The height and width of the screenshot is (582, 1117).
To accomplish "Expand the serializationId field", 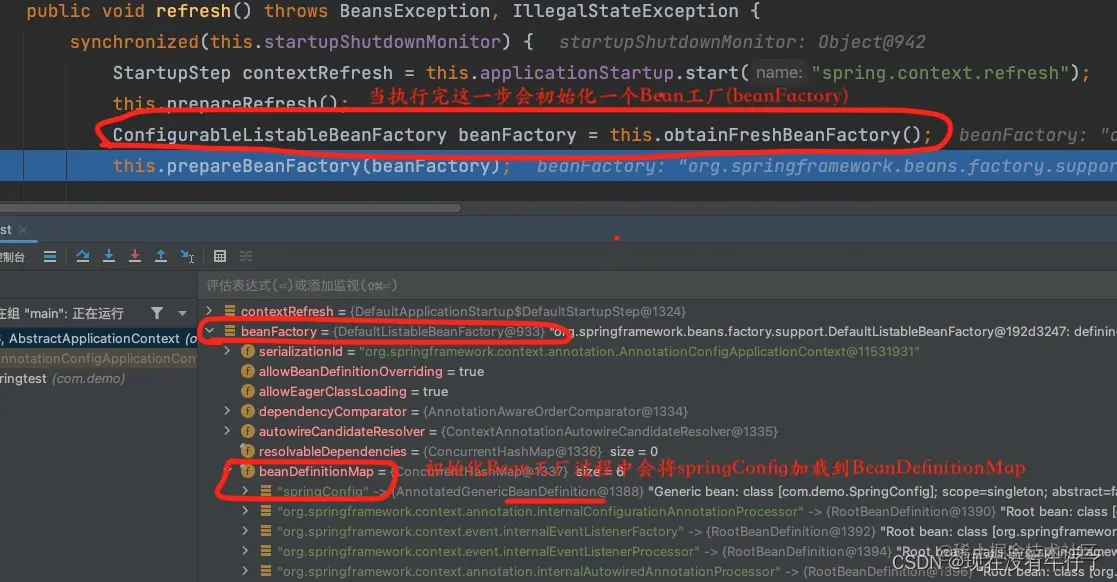I will coord(227,351).
